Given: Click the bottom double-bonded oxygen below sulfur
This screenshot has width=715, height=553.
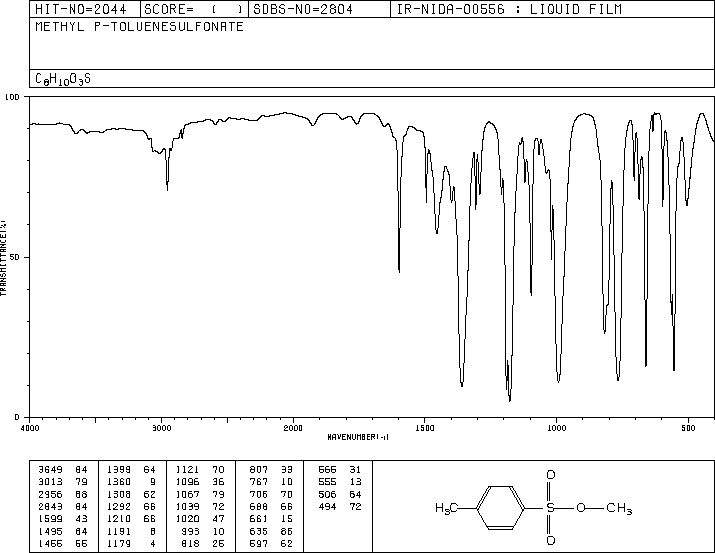Looking at the screenshot, I should (x=550, y=541).
